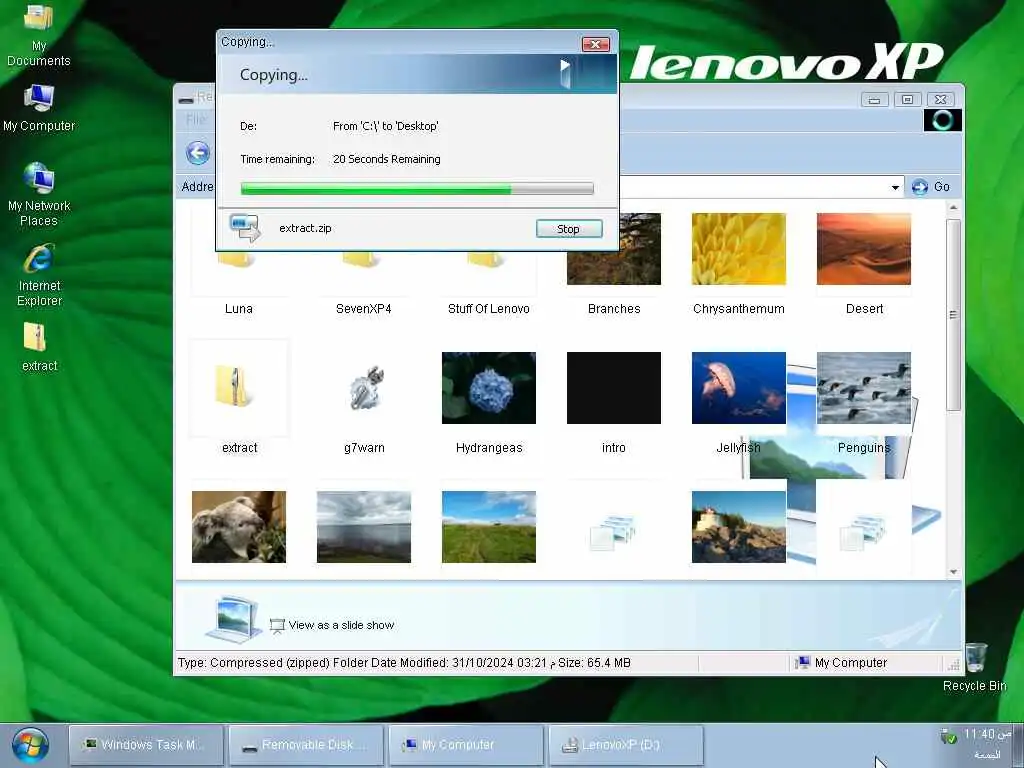
Task: Click the Back arrow in Explorer window
Action: point(198,153)
